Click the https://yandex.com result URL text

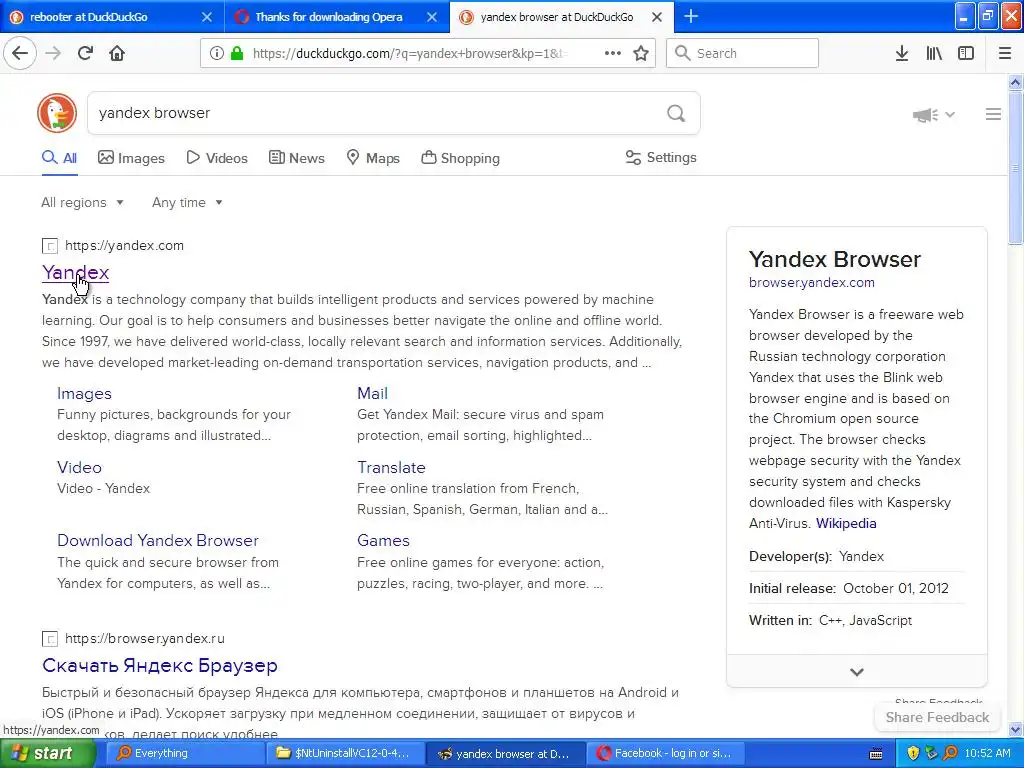(124, 246)
